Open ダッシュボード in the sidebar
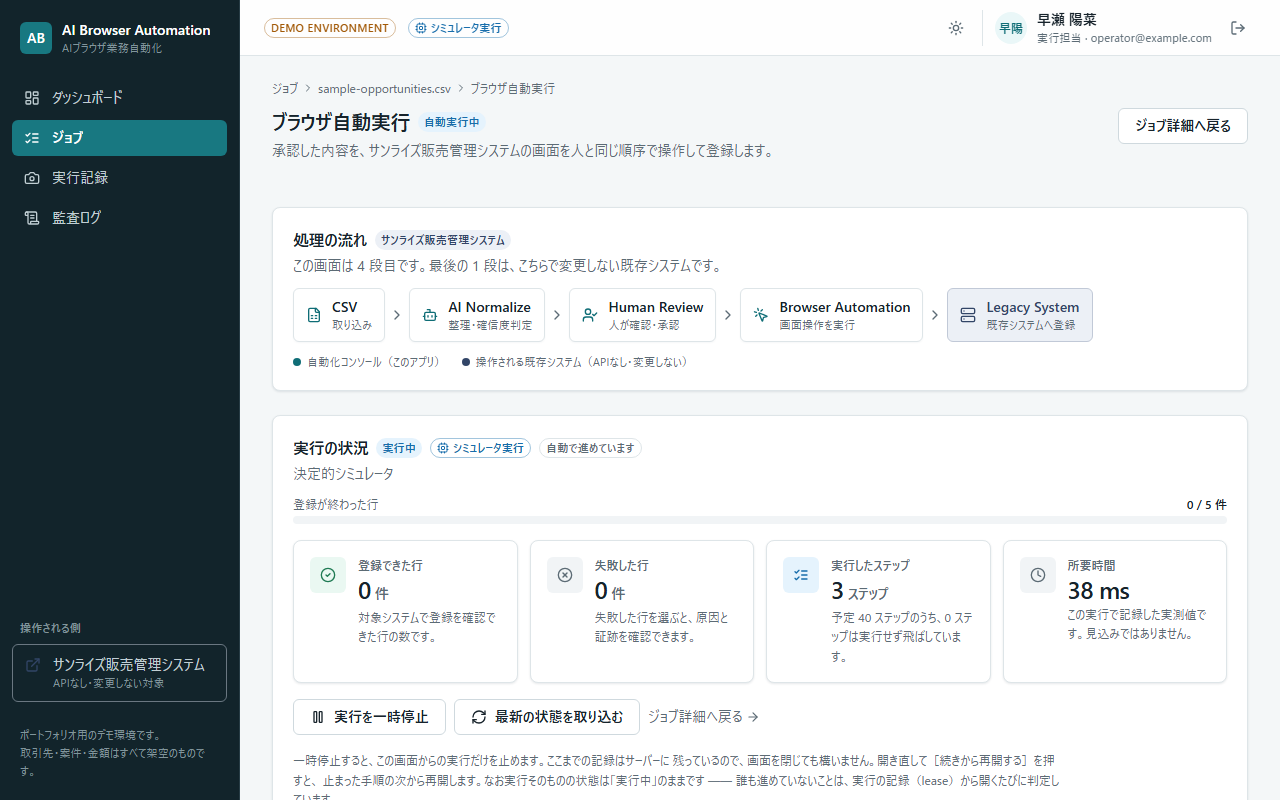This screenshot has width=1280, height=800. [120, 98]
